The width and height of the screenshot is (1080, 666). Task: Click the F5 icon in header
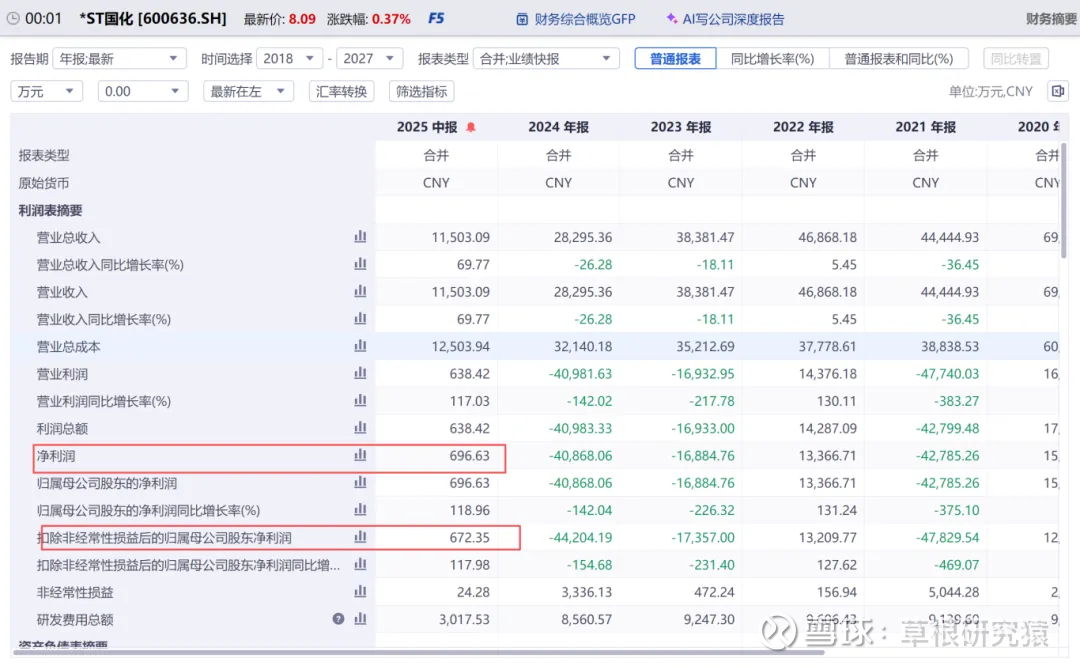(x=436, y=19)
